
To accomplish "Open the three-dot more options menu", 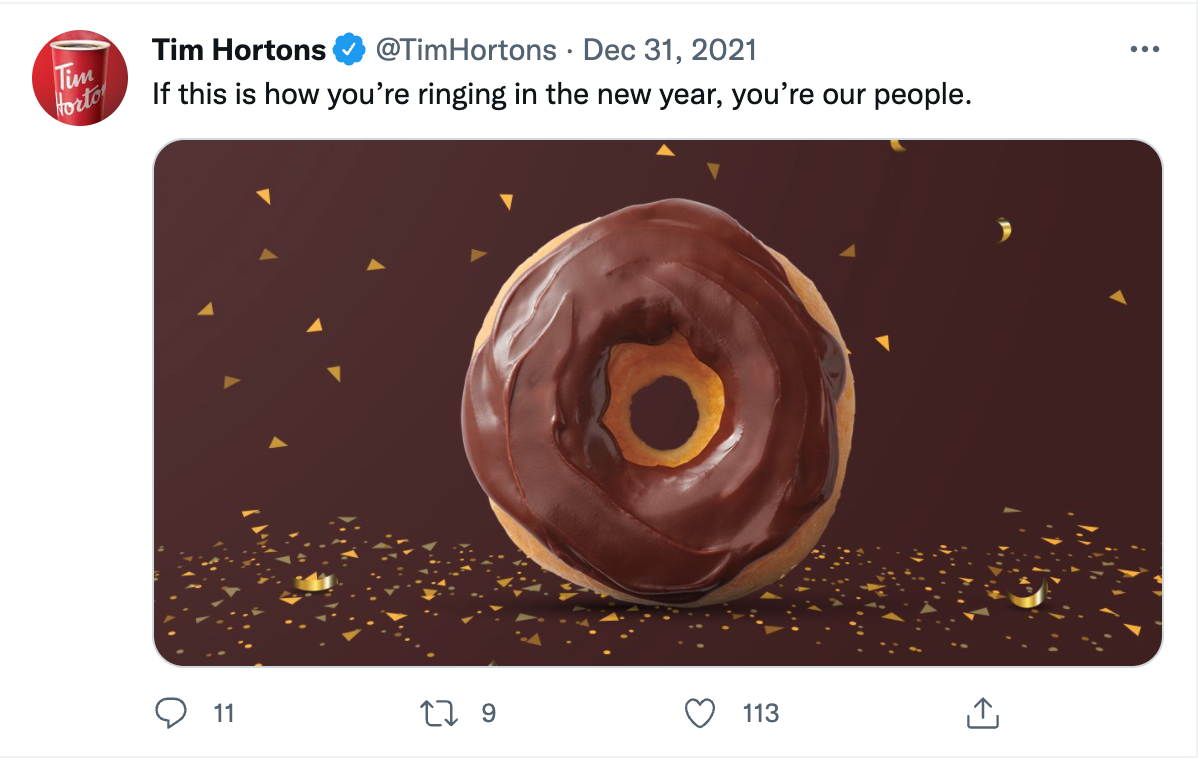I will click(x=1144, y=50).
